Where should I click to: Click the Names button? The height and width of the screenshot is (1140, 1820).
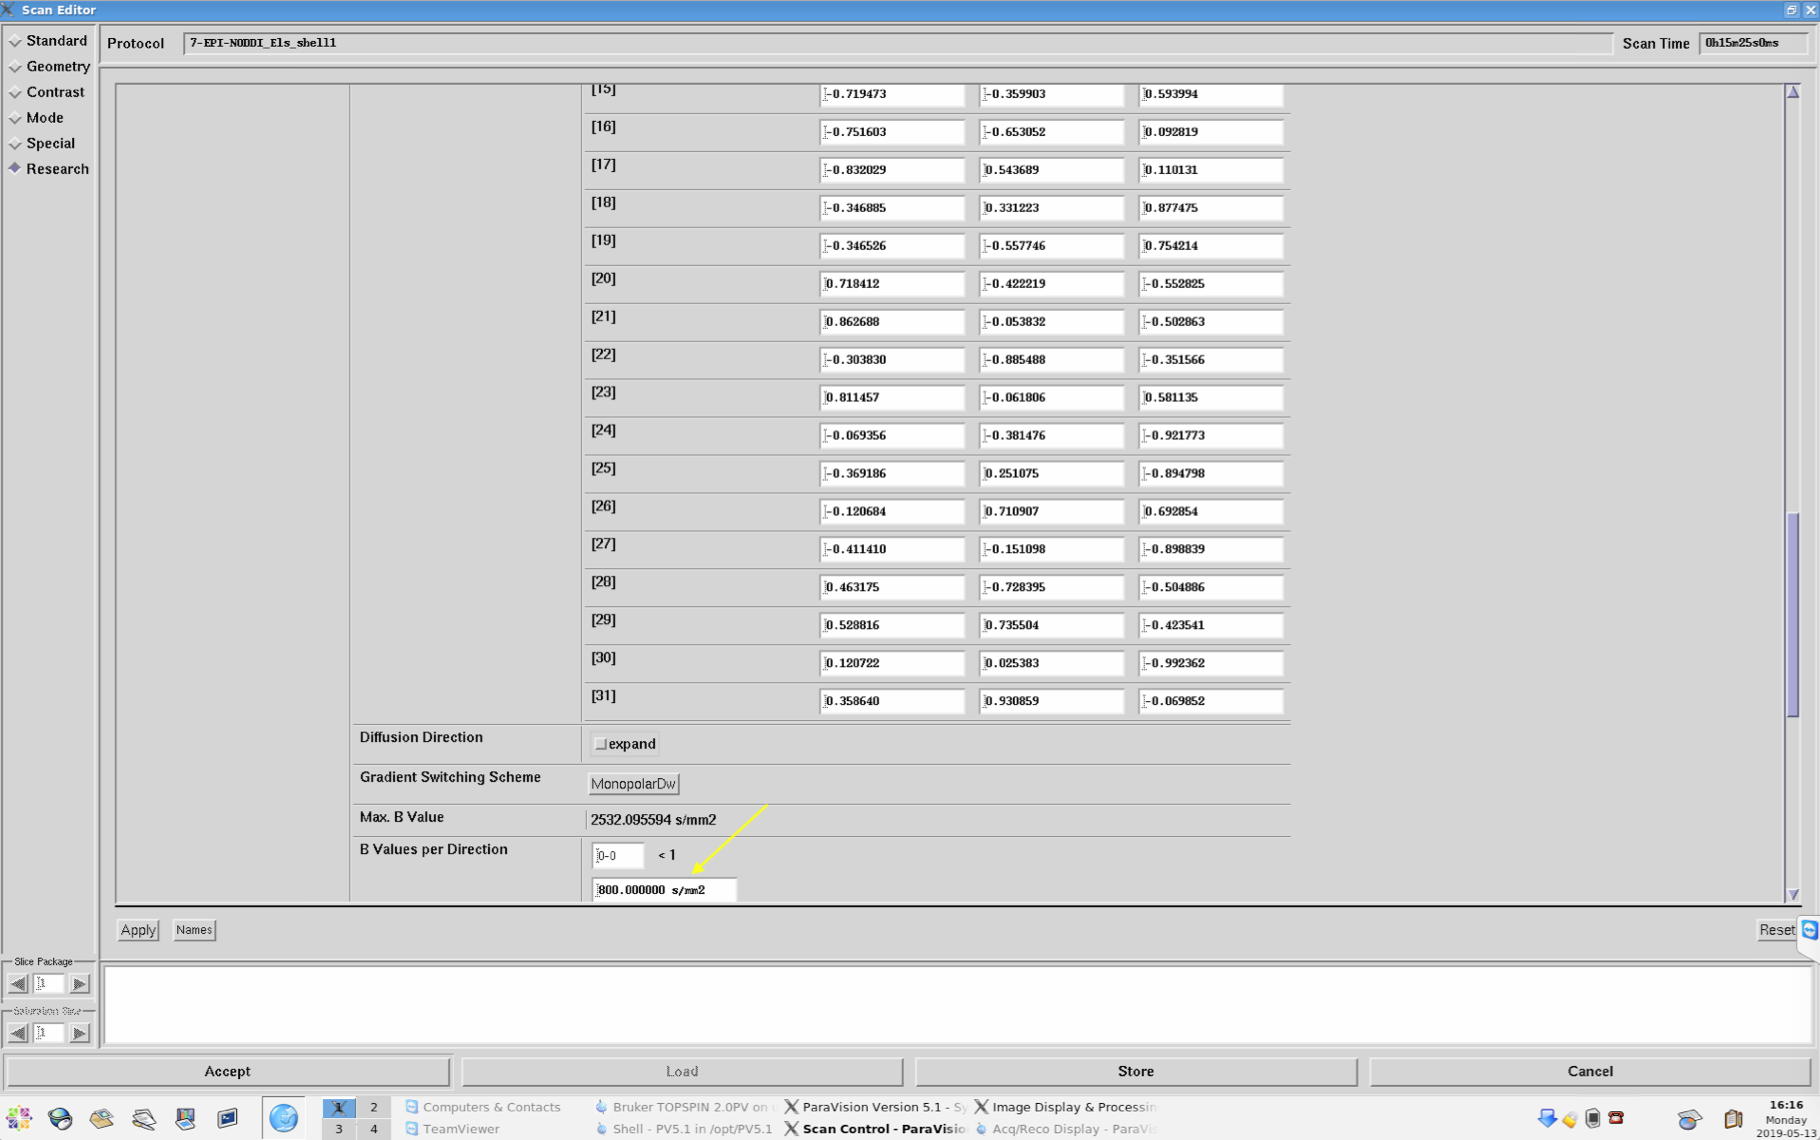pyautogui.click(x=194, y=930)
